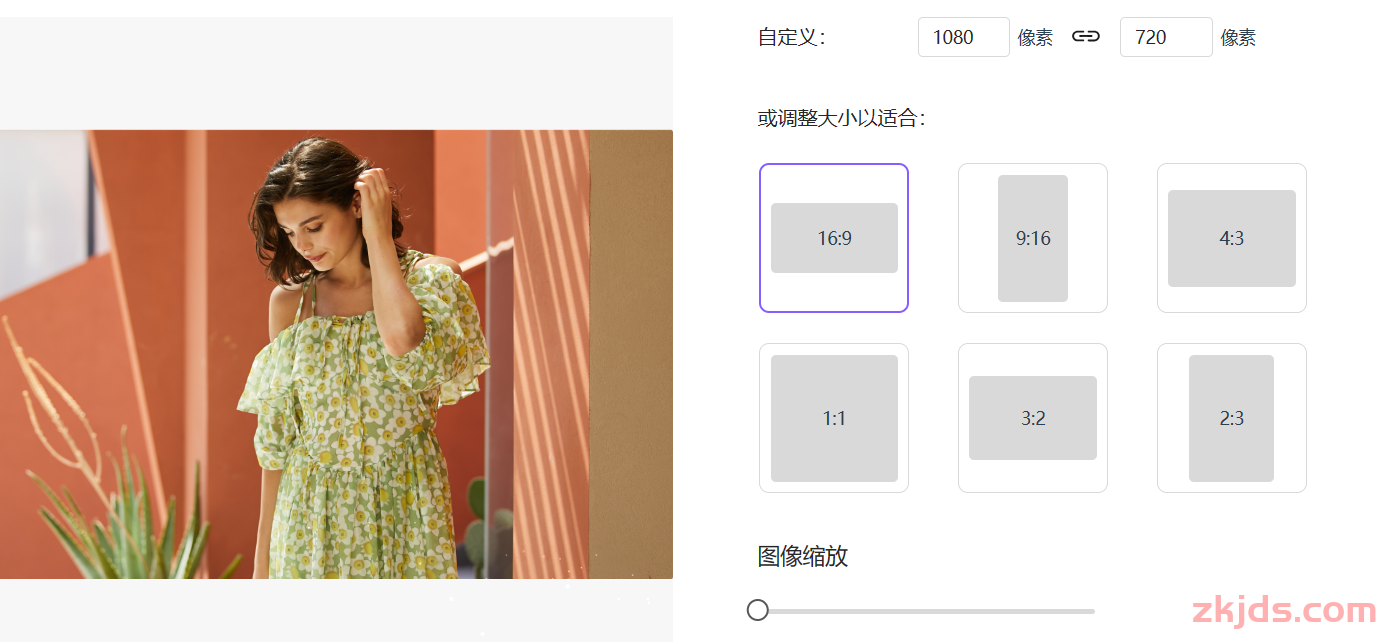Screen dimensions: 1395x642
Task: Click the 或调整大小以适合 heading text
Action: pyautogui.click(x=842, y=119)
